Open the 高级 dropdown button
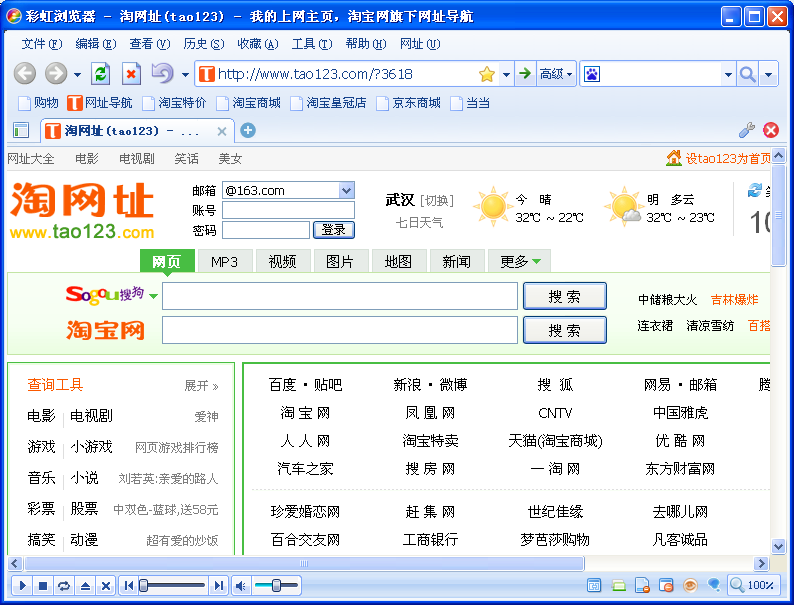794x605 pixels. [x=556, y=74]
